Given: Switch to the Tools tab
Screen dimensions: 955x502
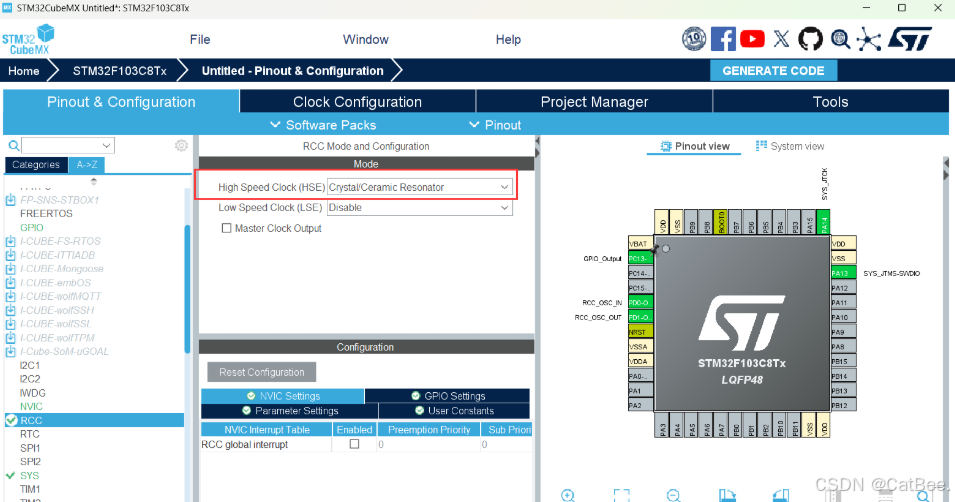Looking at the screenshot, I should [x=831, y=102].
